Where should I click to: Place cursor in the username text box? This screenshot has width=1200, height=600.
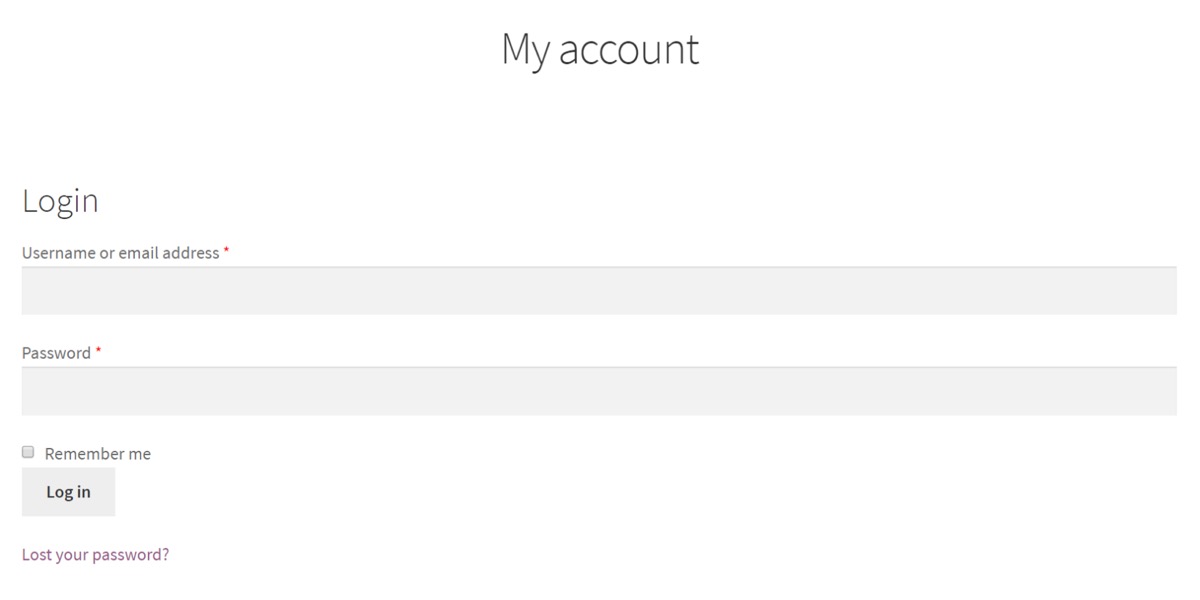599,291
